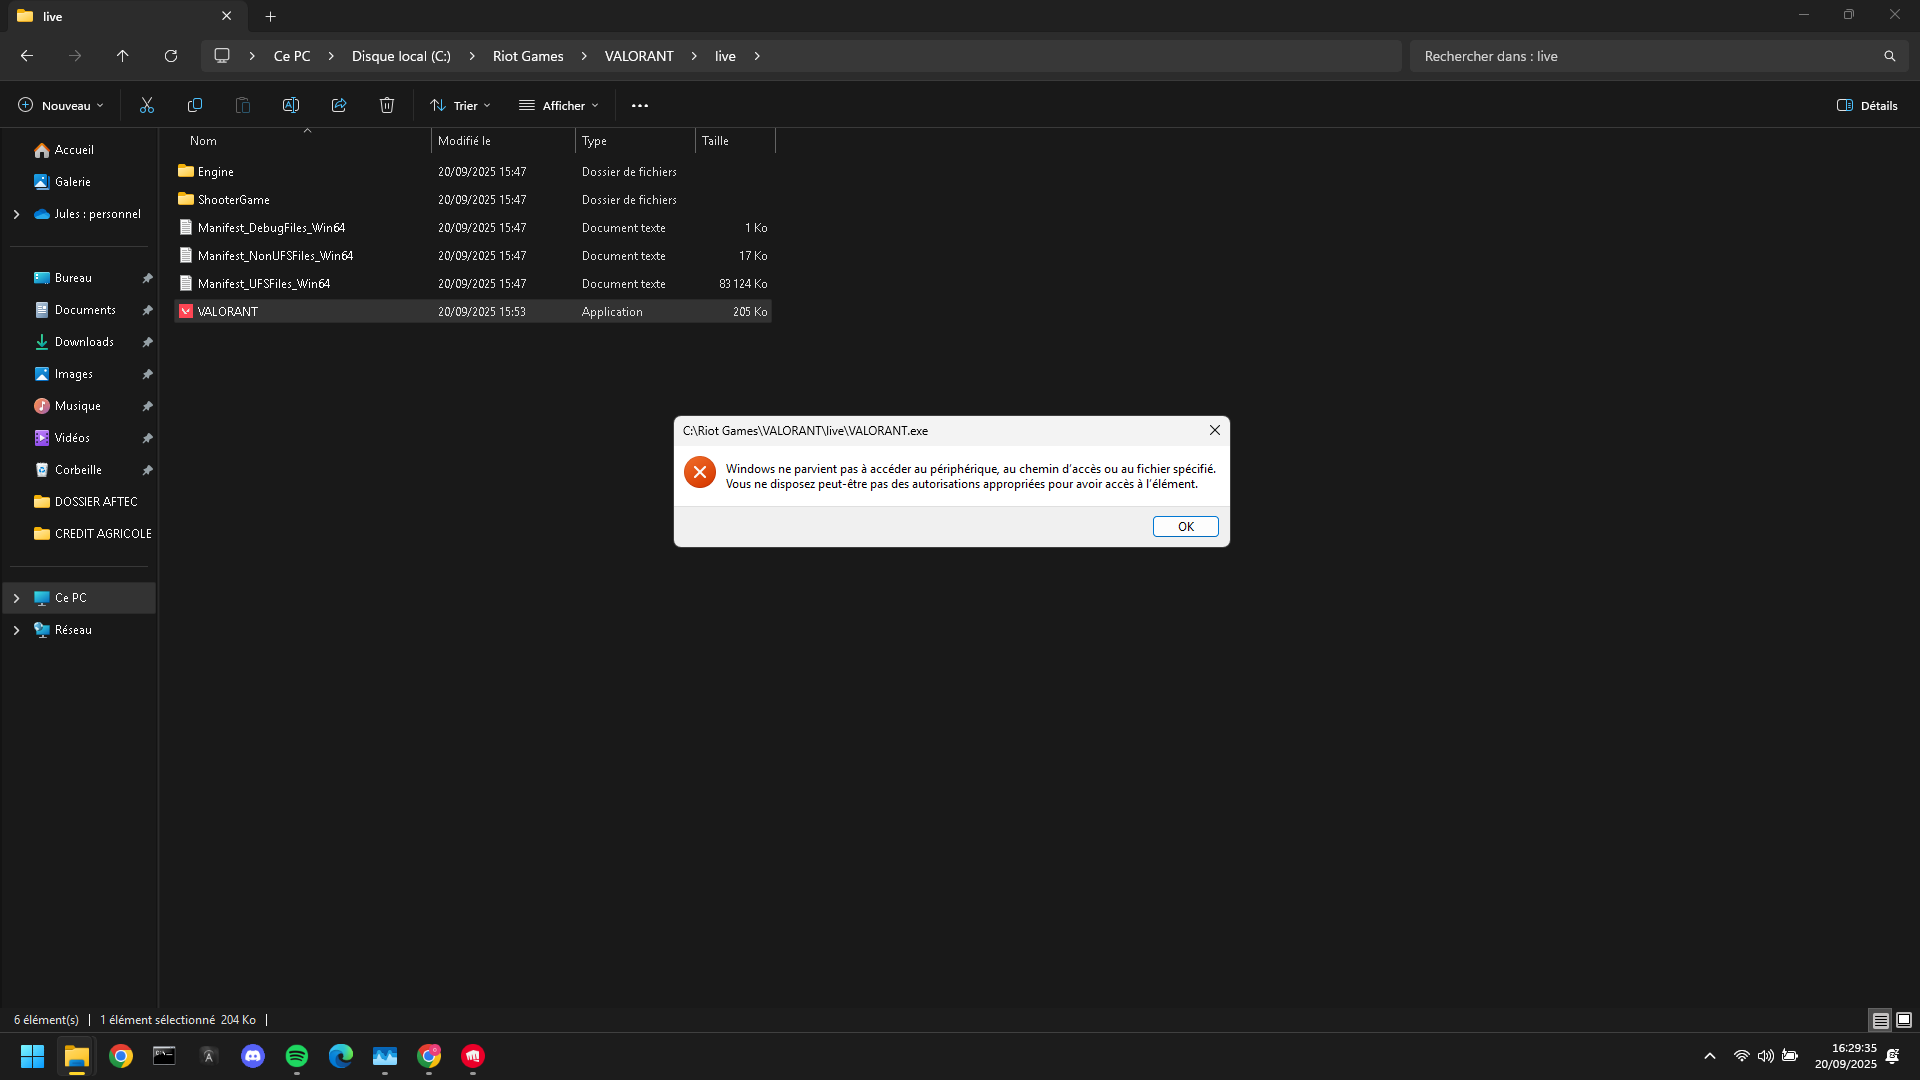
Task: Open the Nouveau menu
Action: pos(61,105)
